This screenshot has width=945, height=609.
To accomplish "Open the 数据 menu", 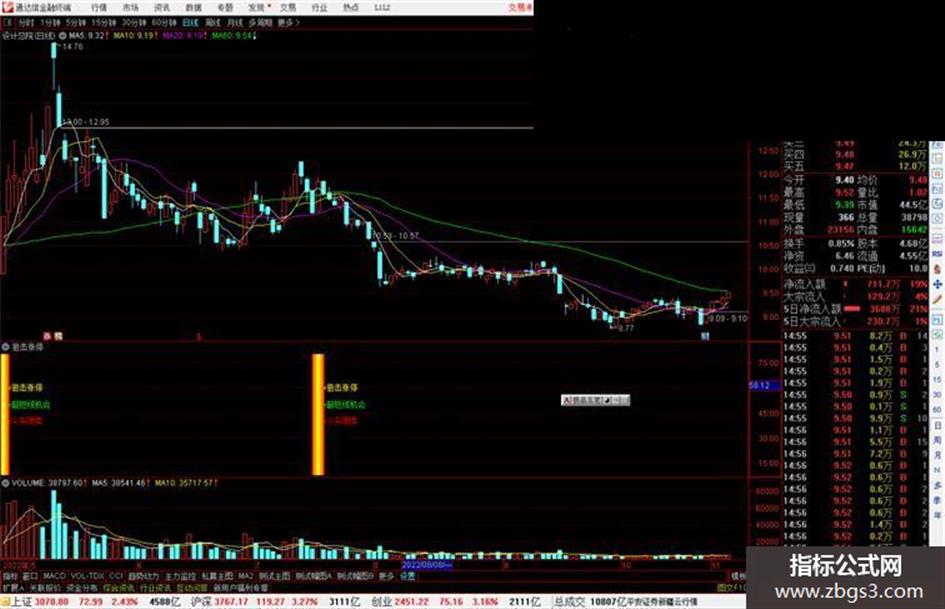I will coord(193,8).
